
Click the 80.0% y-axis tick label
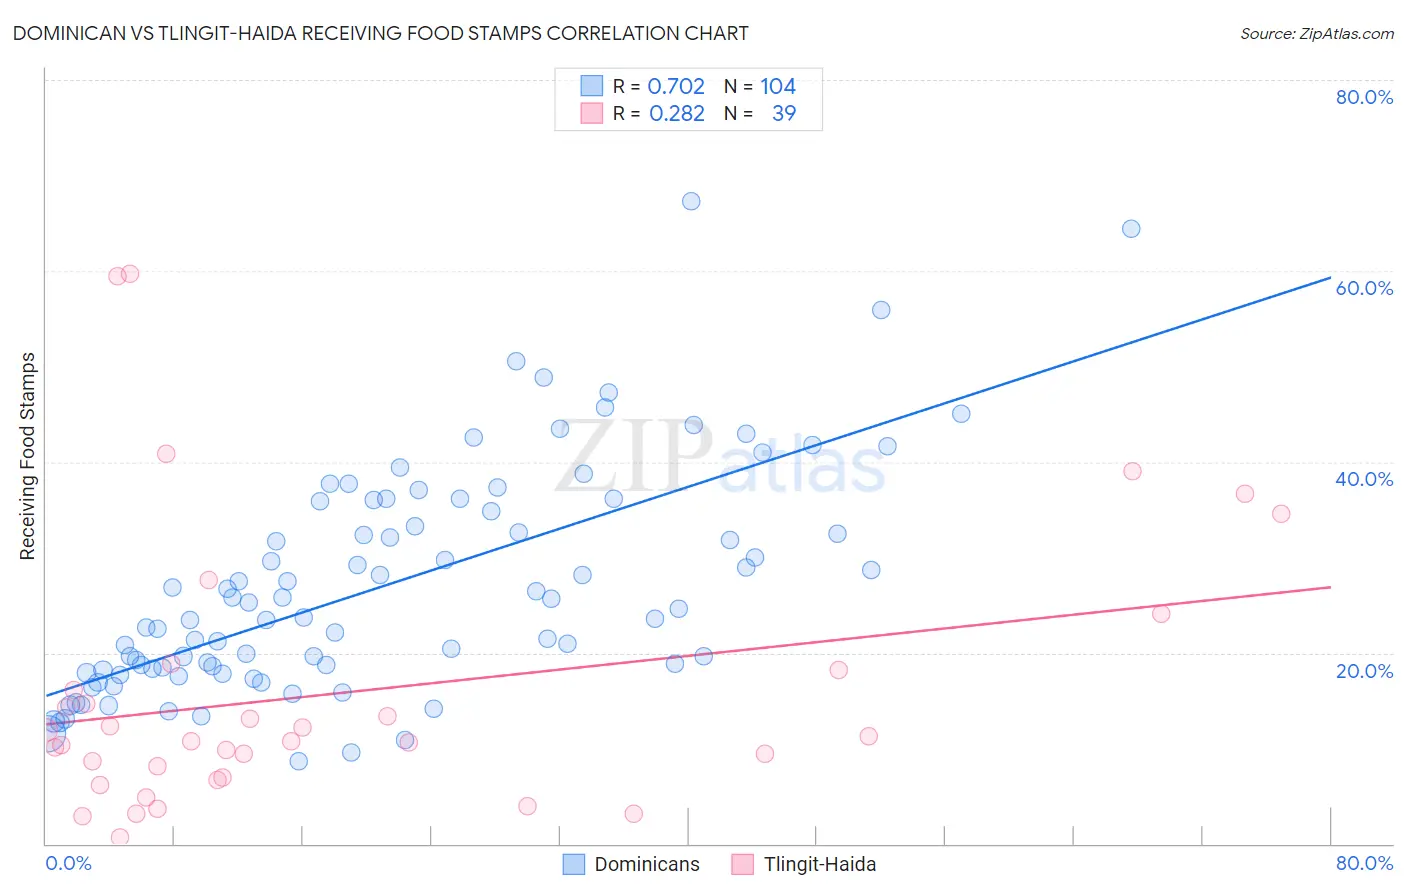click(x=1364, y=97)
